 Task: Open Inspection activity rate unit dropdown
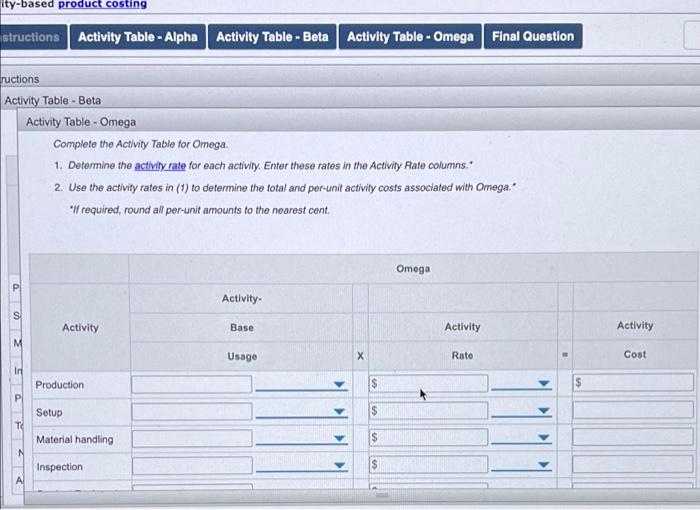point(521,464)
